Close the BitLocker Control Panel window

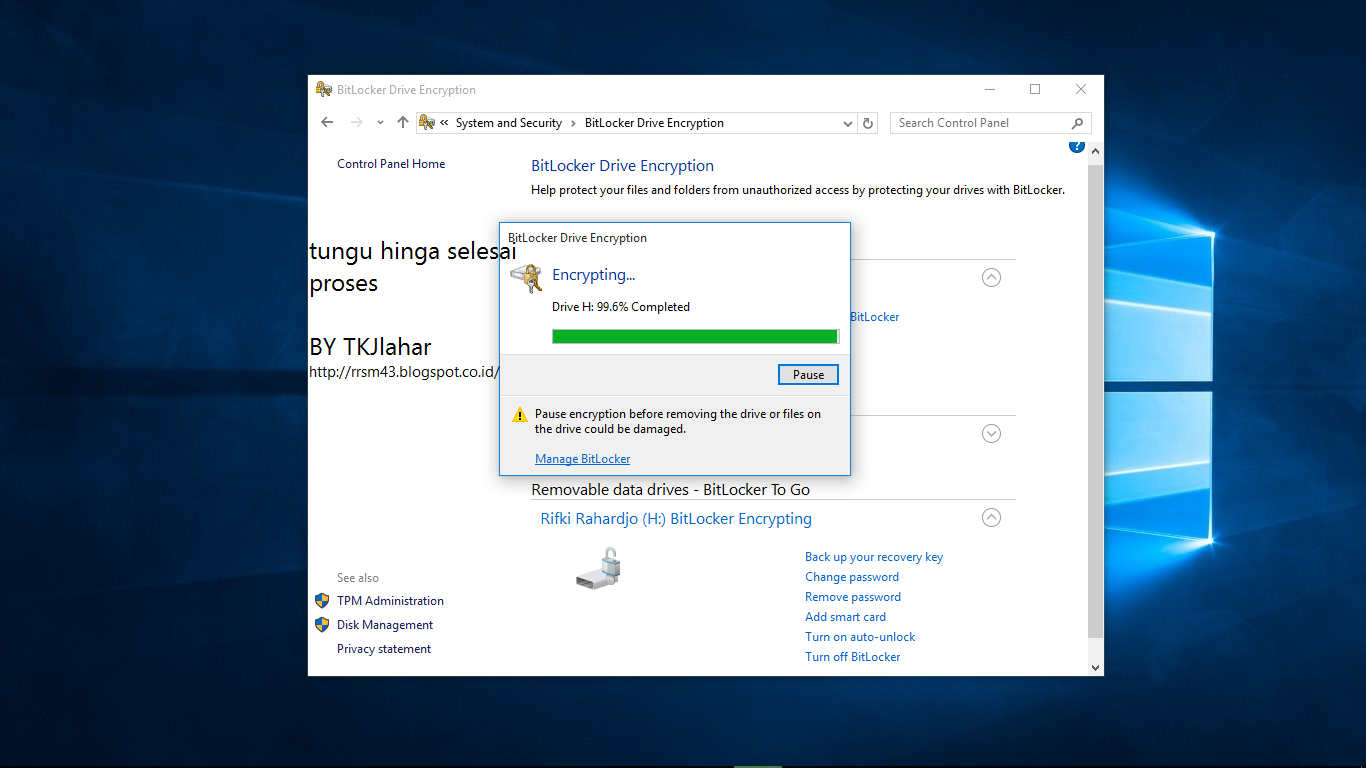(x=1081, y=89)
